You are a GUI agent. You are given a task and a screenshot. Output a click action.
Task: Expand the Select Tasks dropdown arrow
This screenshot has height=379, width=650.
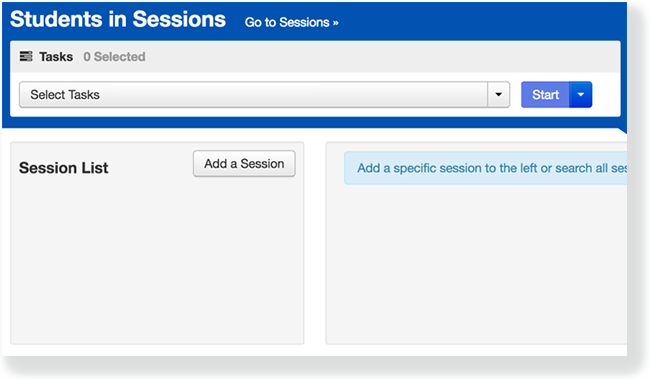499,95
